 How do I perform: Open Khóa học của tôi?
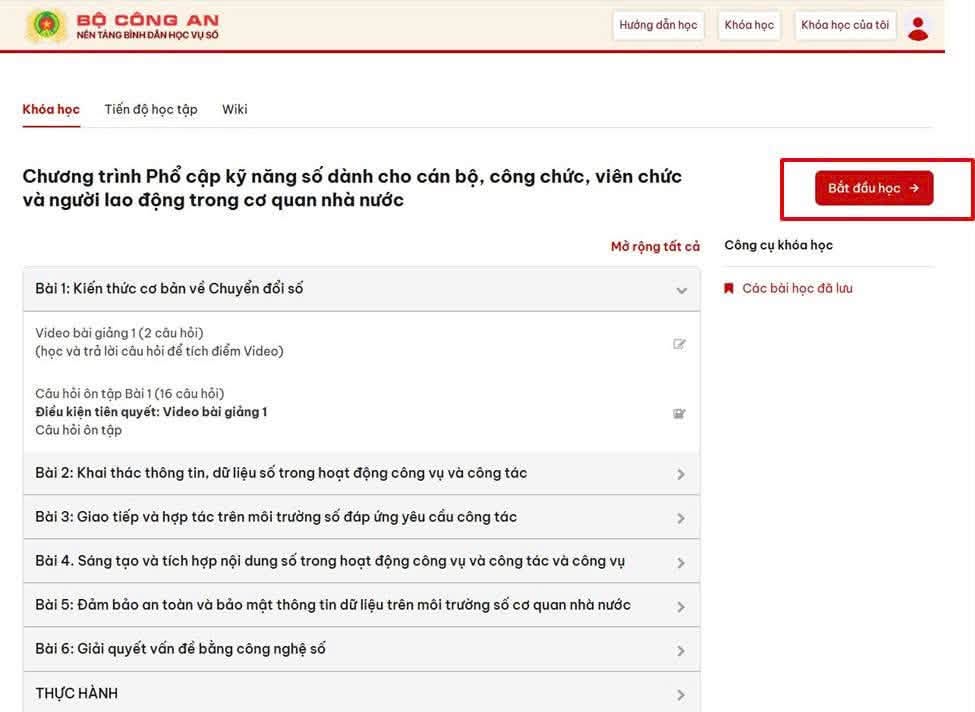point(844,25)
